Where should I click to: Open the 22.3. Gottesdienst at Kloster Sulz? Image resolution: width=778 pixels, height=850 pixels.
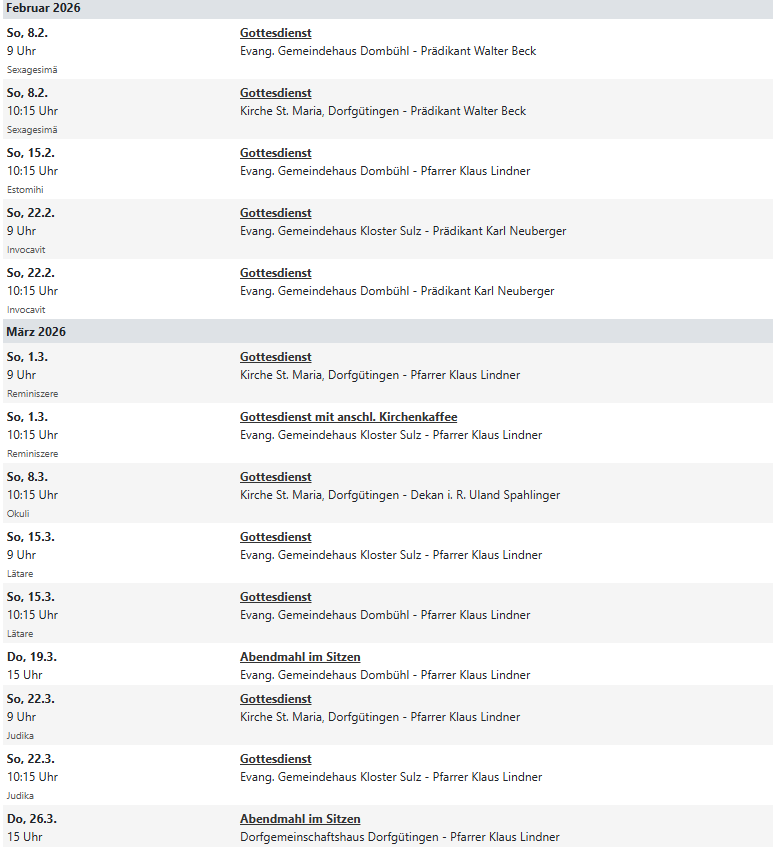tap(275, 759)
